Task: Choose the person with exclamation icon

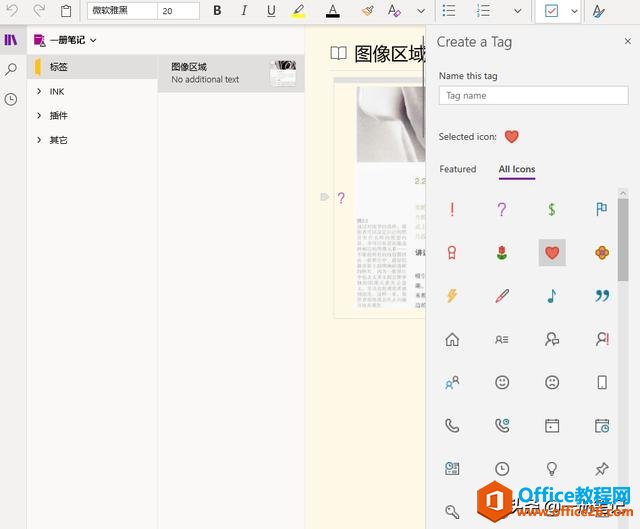Action: coord(602,339)
